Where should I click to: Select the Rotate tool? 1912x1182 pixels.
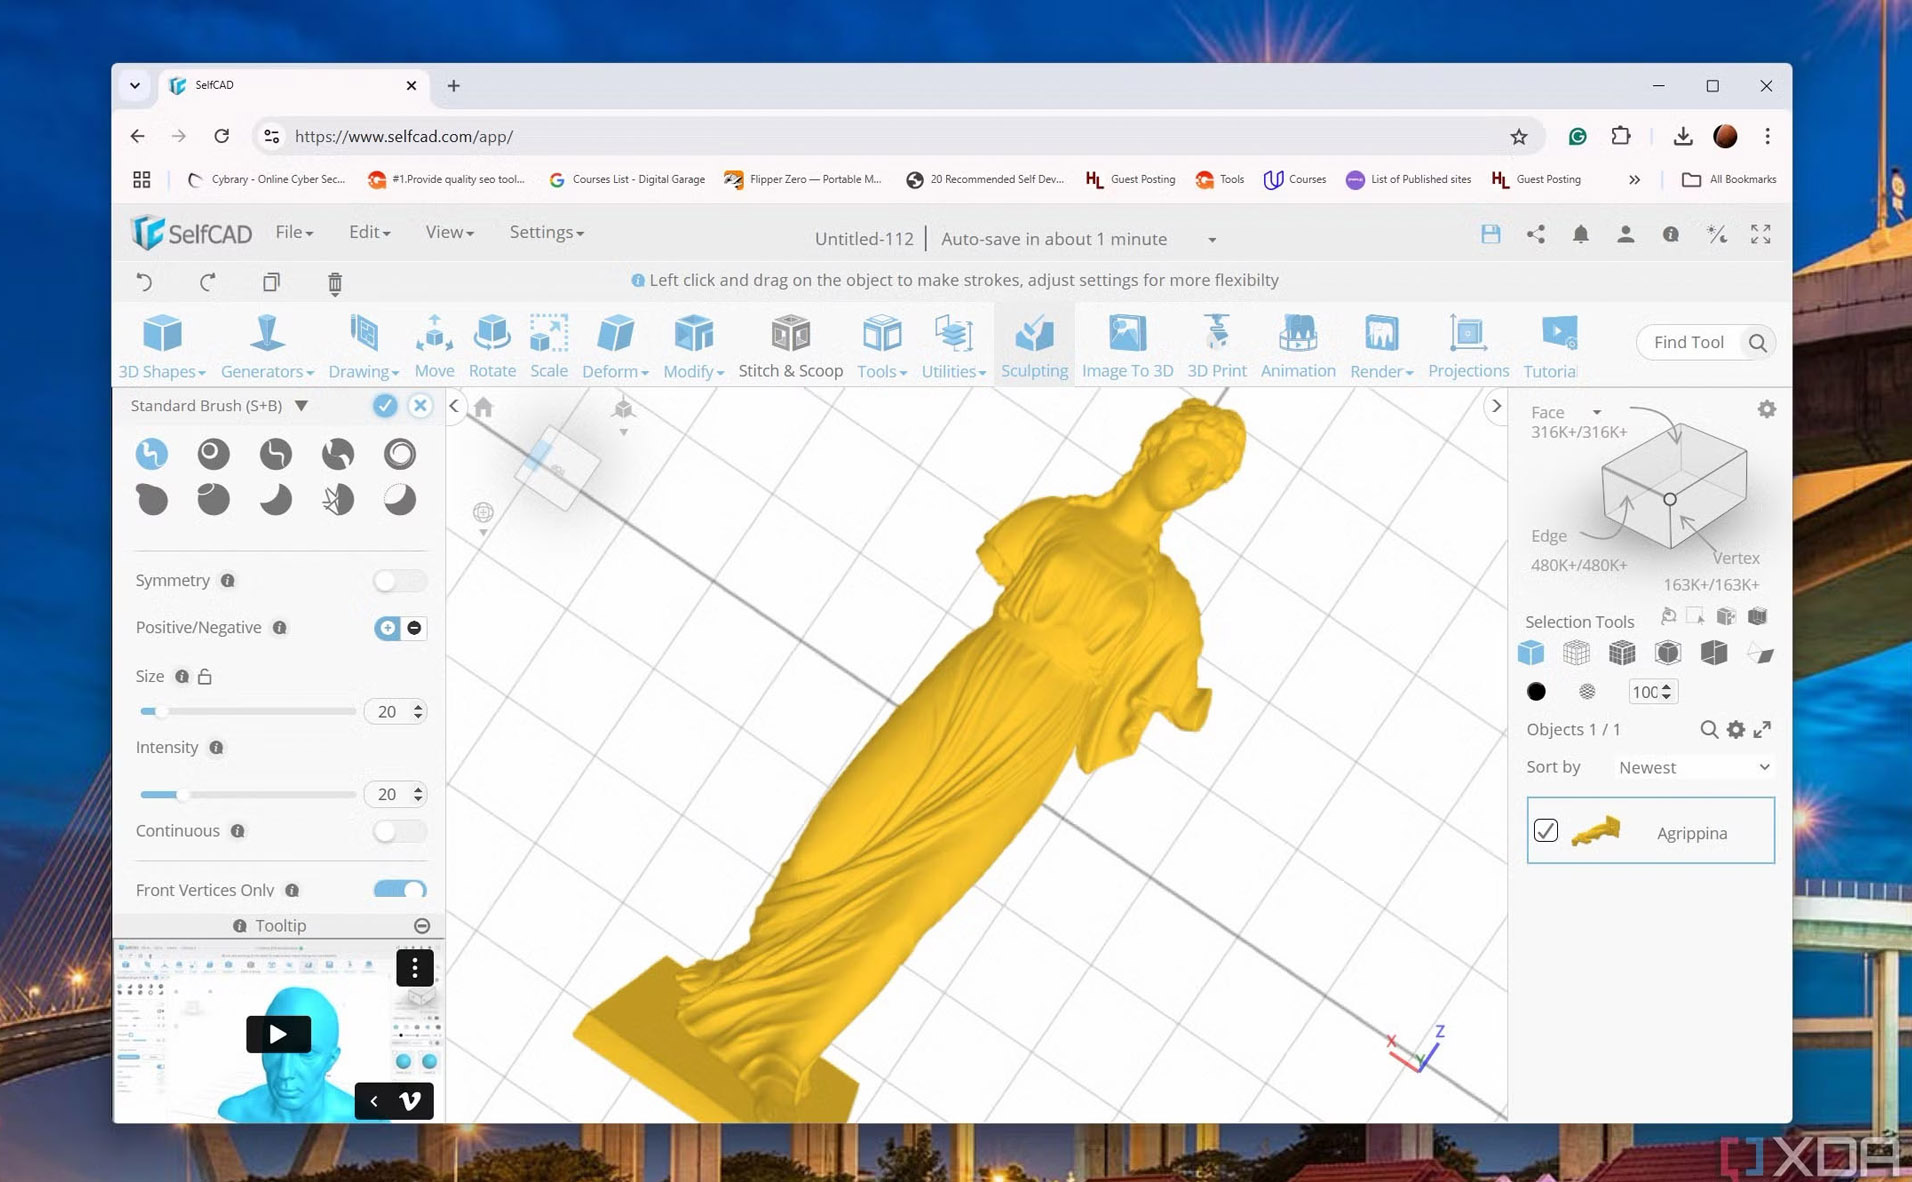(492, 346)
